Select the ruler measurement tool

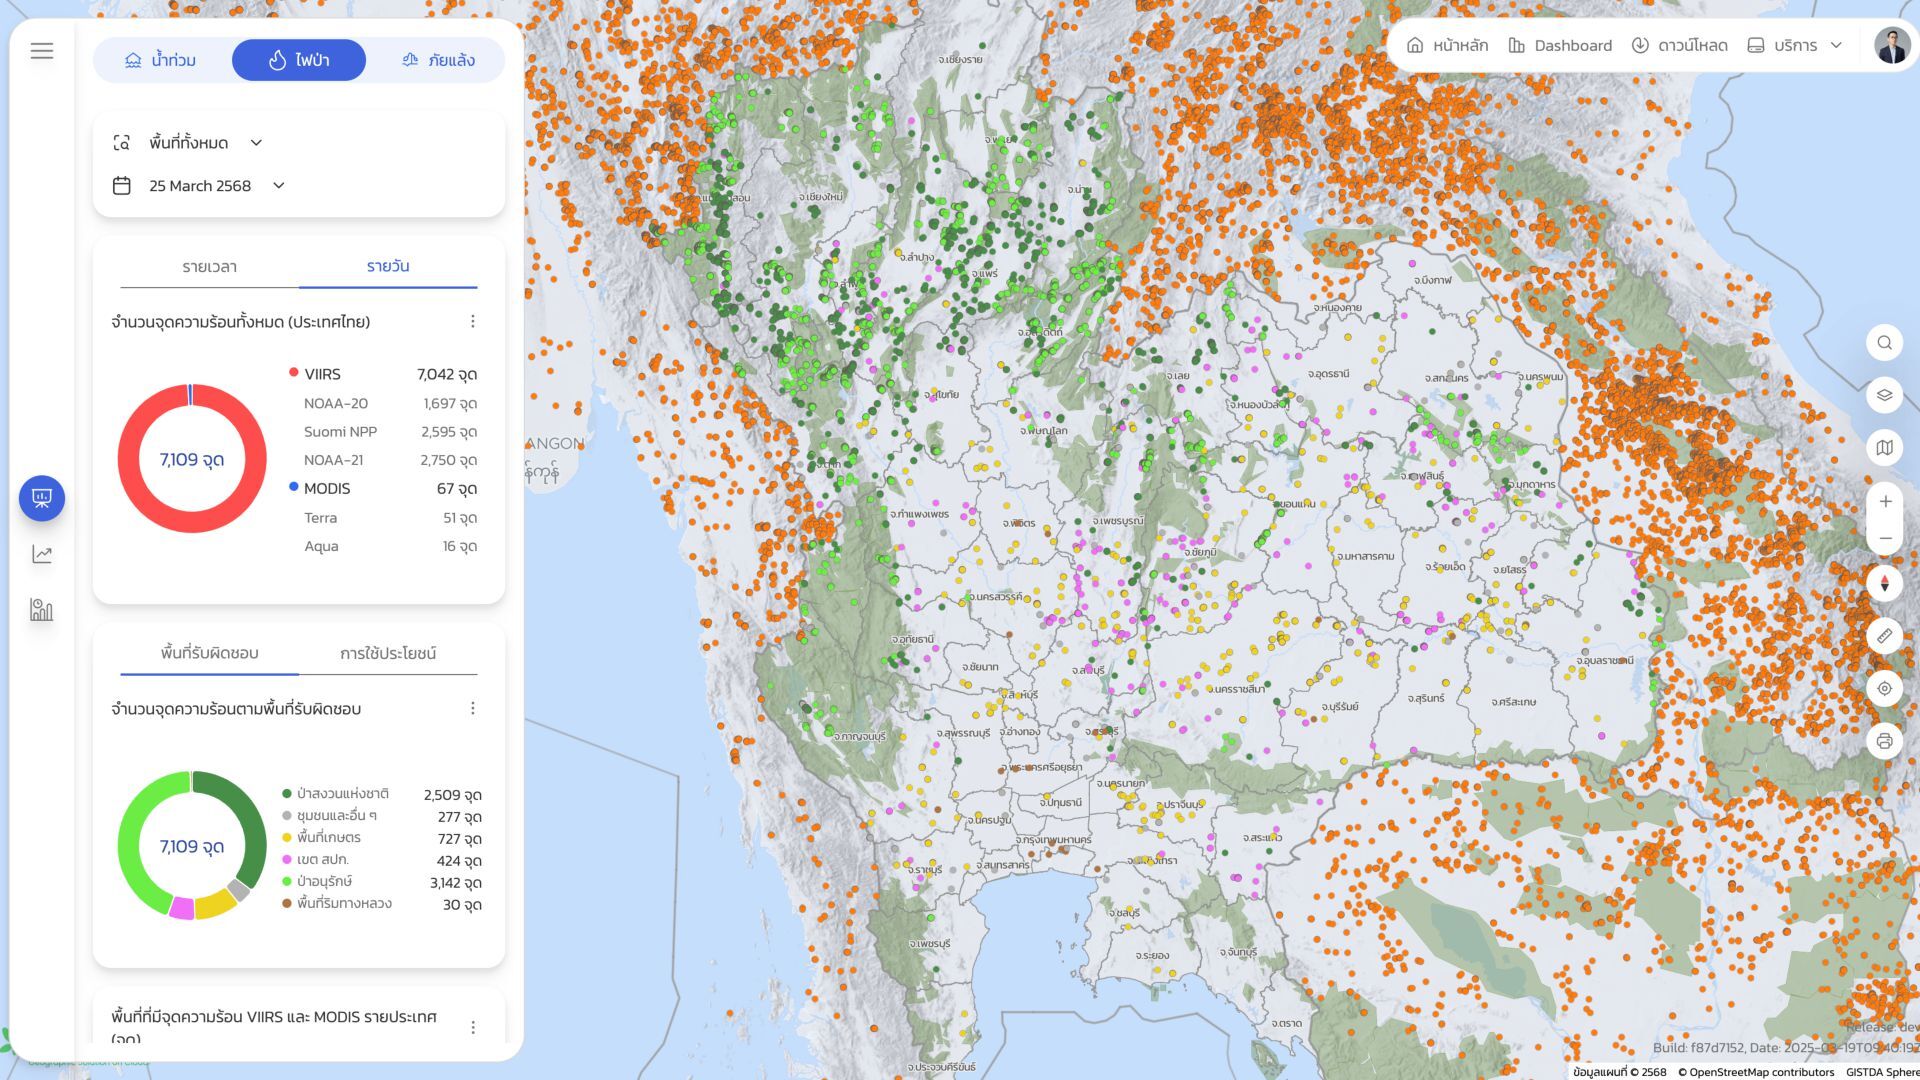tap(1884, 636)
